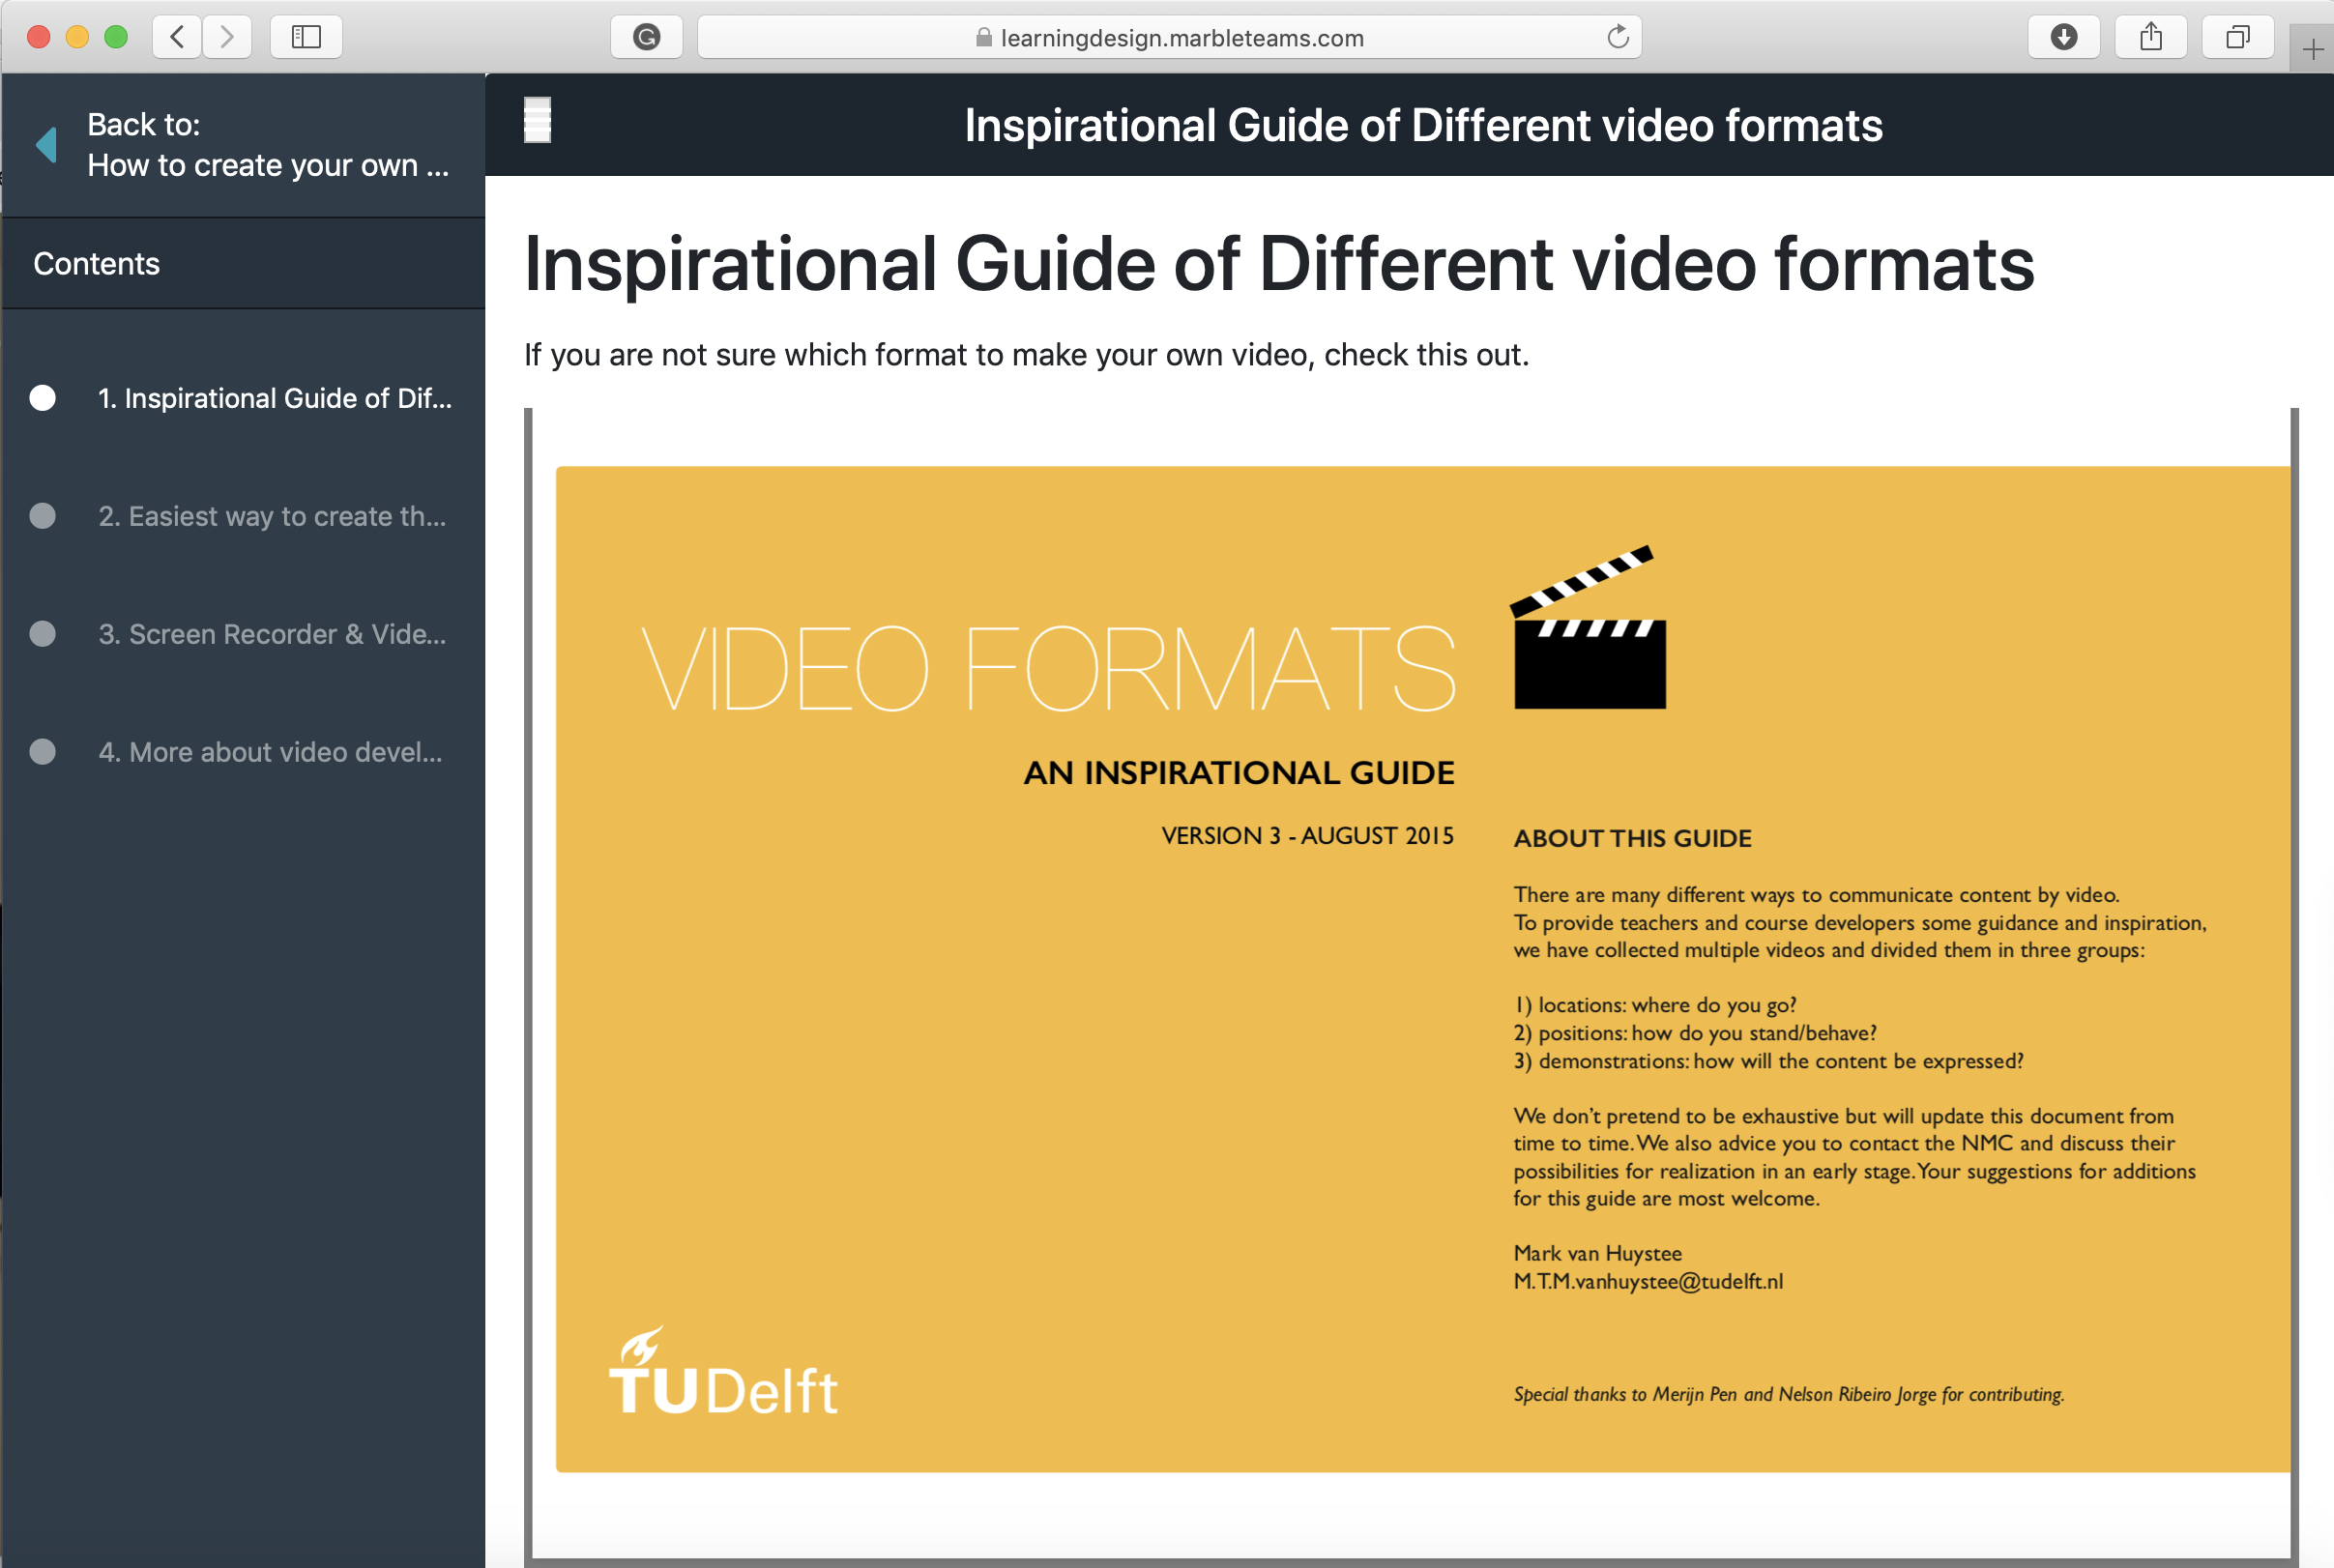
Task: Click the Share icon in toolbar
Action: coord(2150,37)
